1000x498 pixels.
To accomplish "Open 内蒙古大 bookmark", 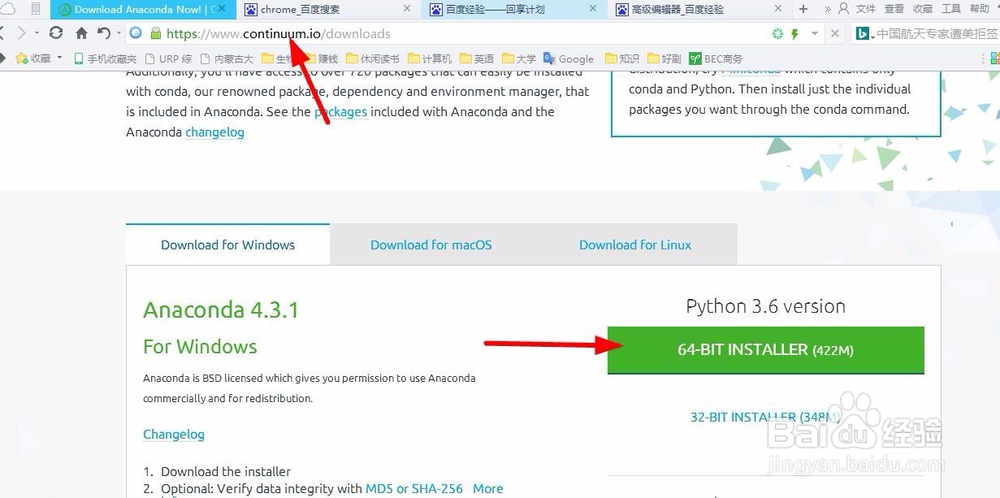I will 226,59.
